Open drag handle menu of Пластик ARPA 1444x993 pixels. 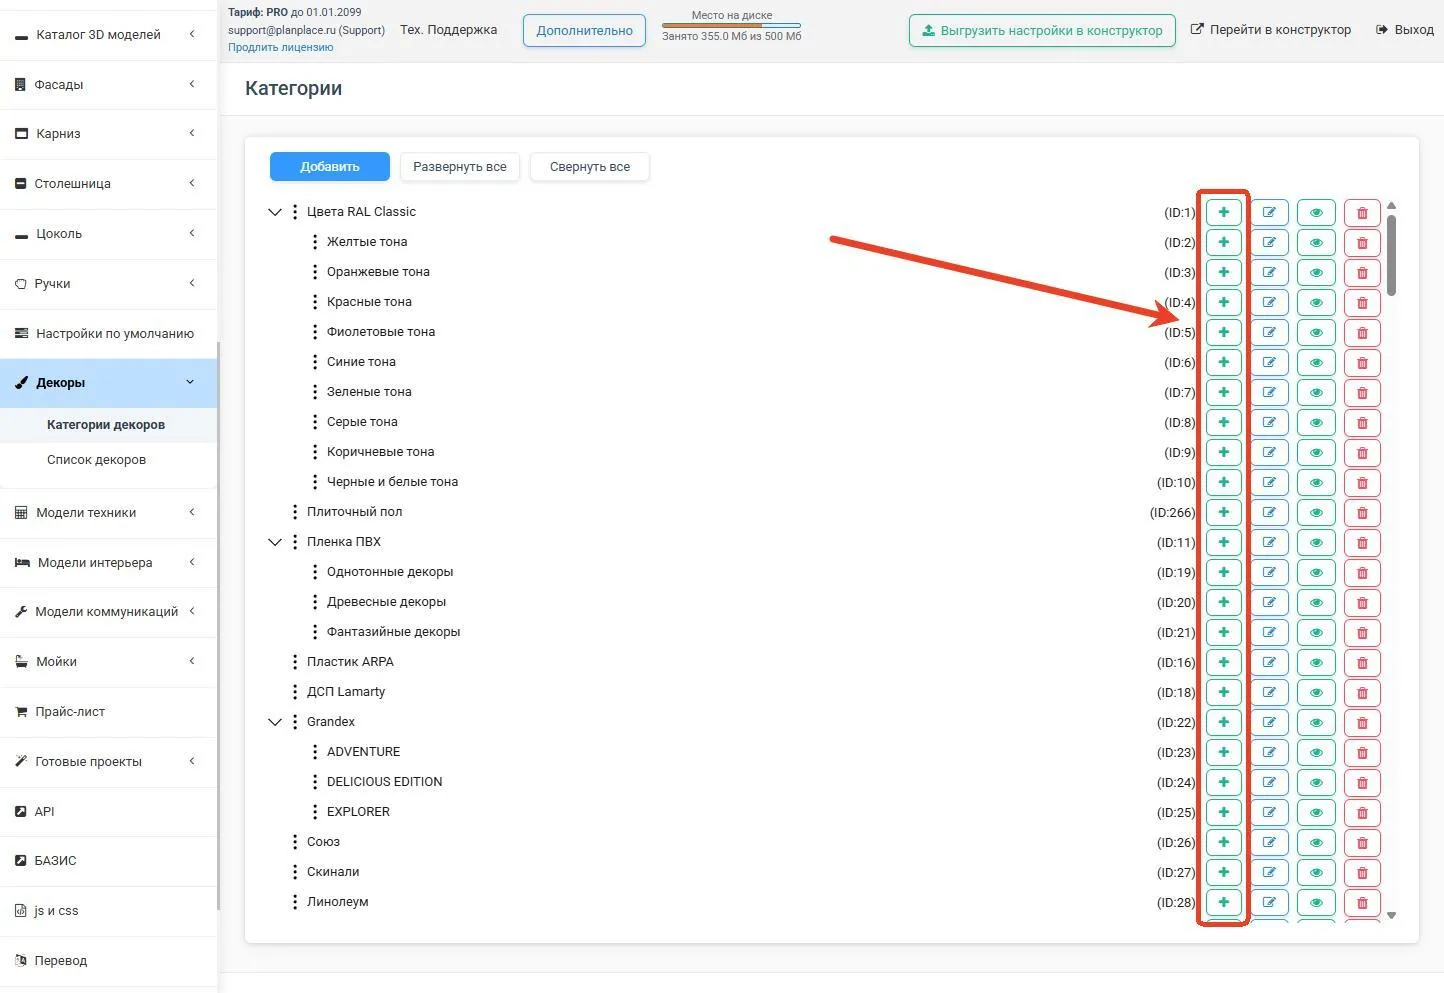coord(295,662)
